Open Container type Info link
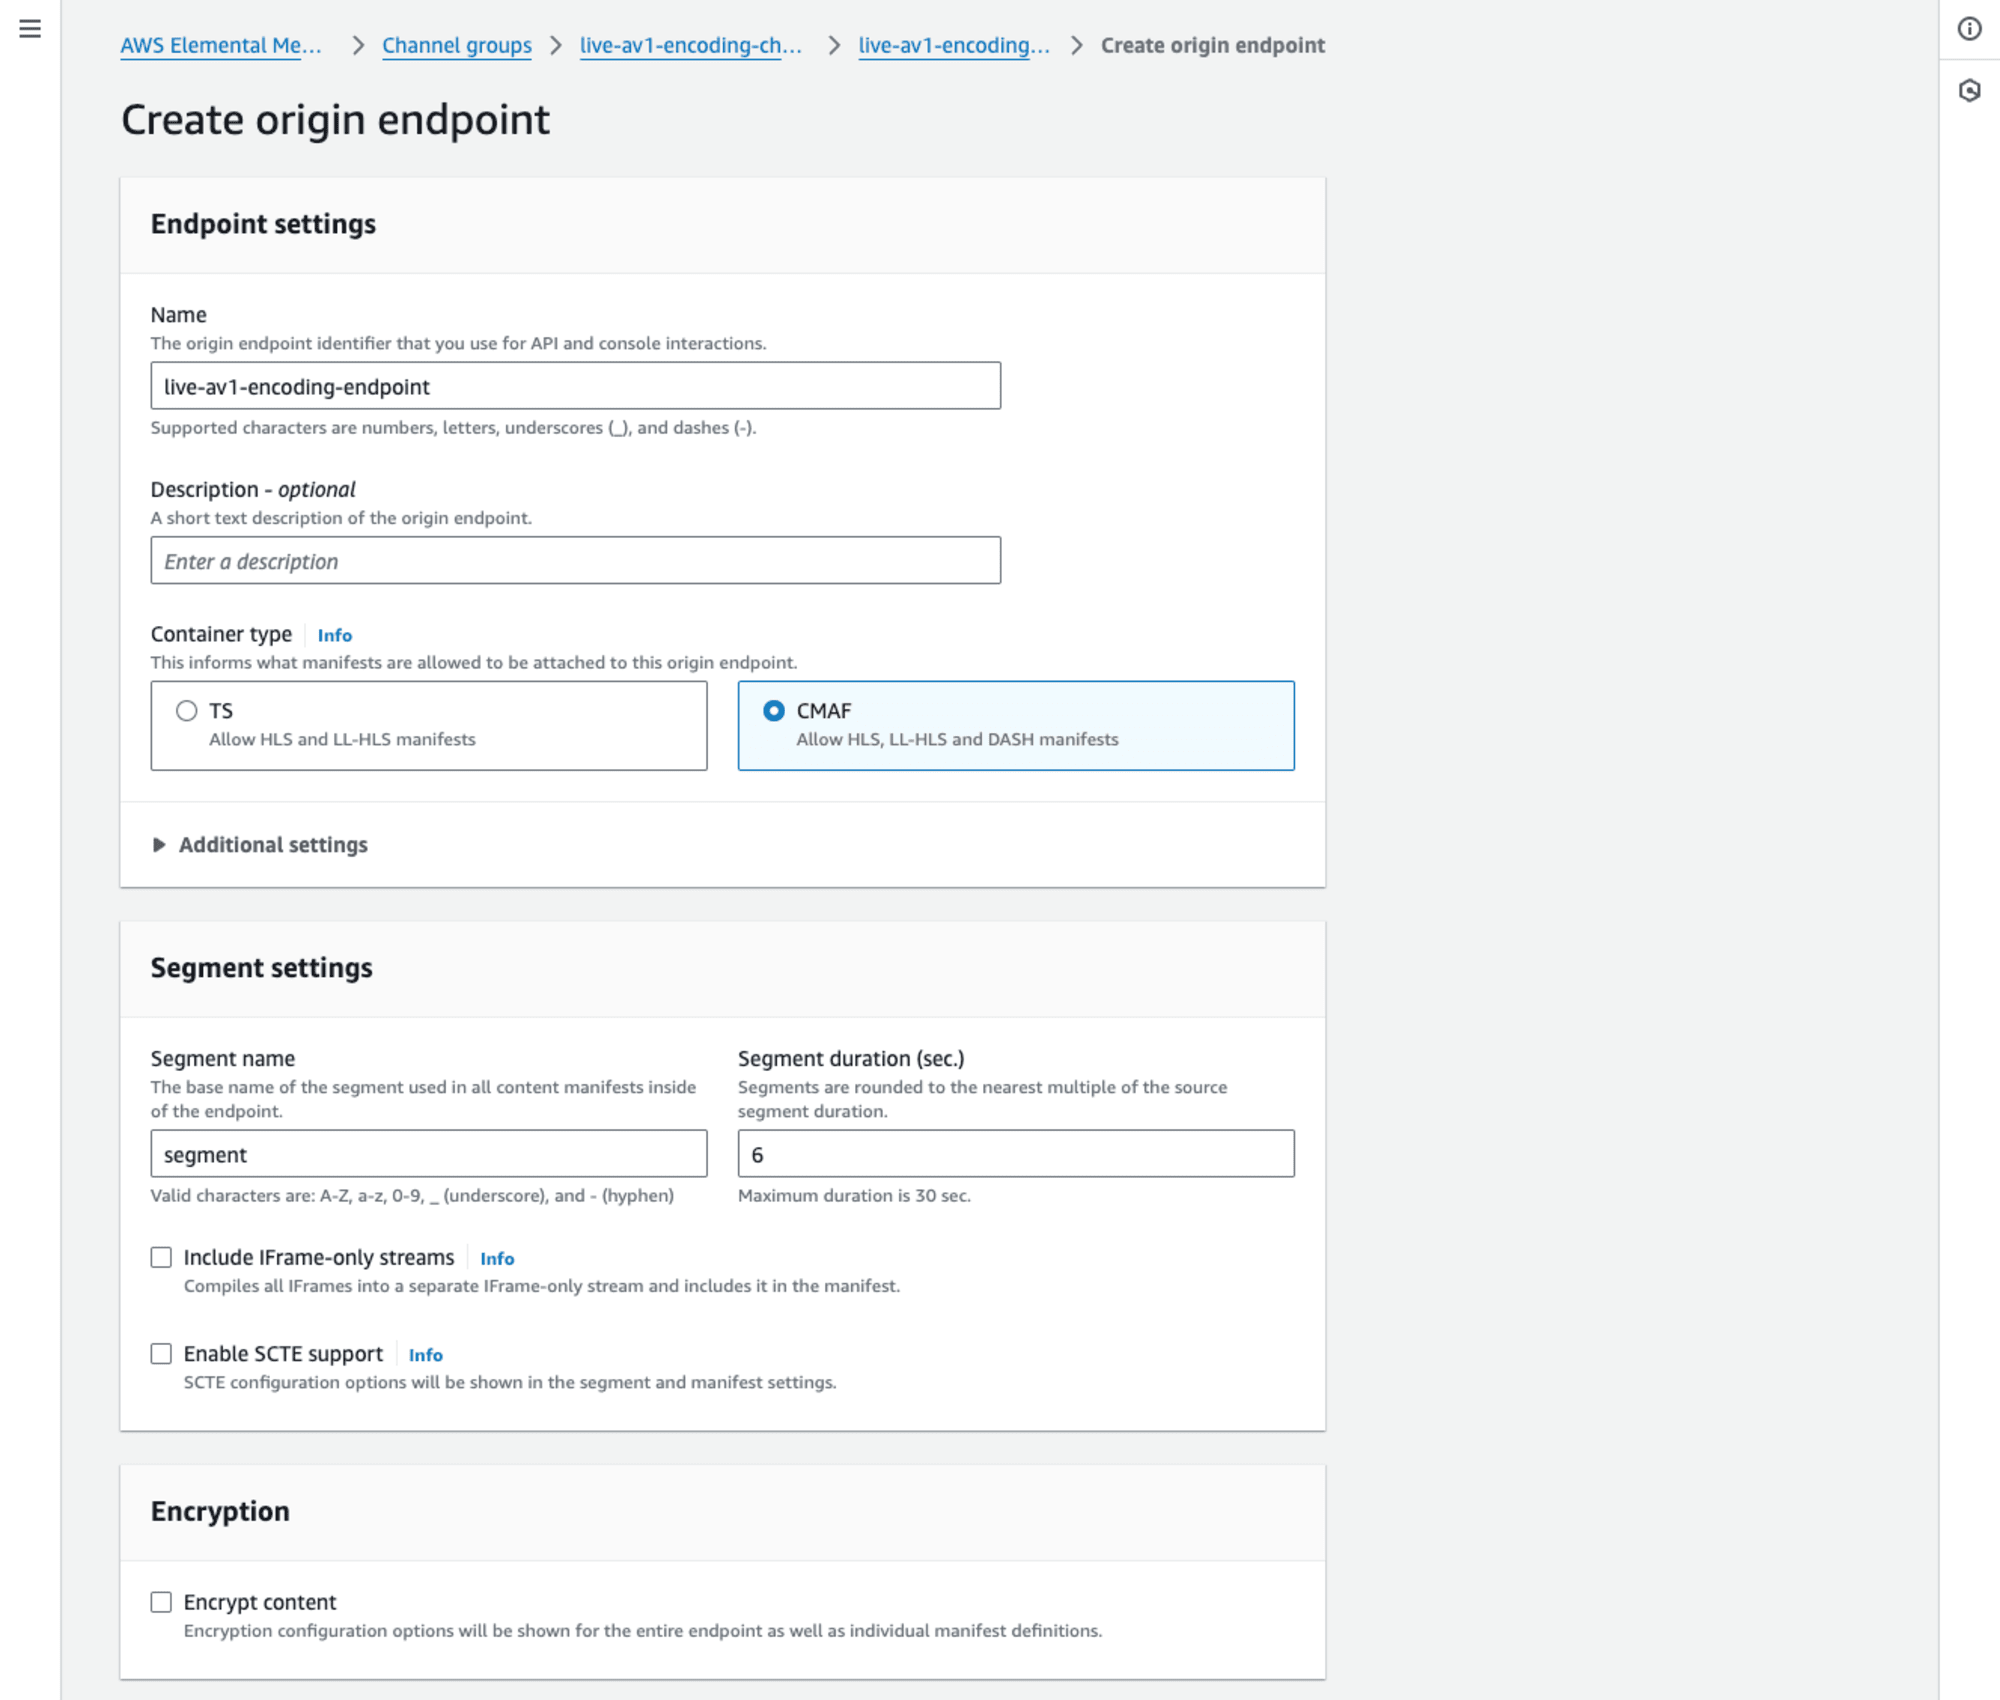 335,635
